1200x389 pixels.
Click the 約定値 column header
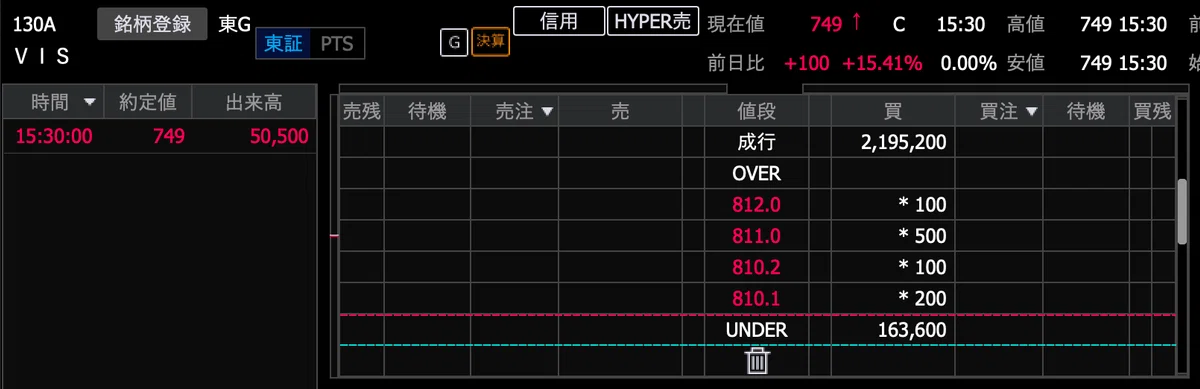148,102
